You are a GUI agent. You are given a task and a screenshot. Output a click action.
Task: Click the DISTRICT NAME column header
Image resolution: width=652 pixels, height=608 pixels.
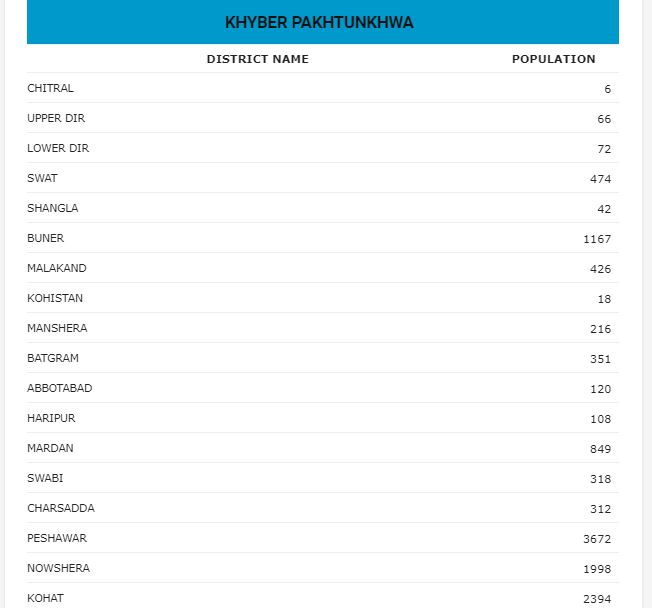click(x=257, y=59)
